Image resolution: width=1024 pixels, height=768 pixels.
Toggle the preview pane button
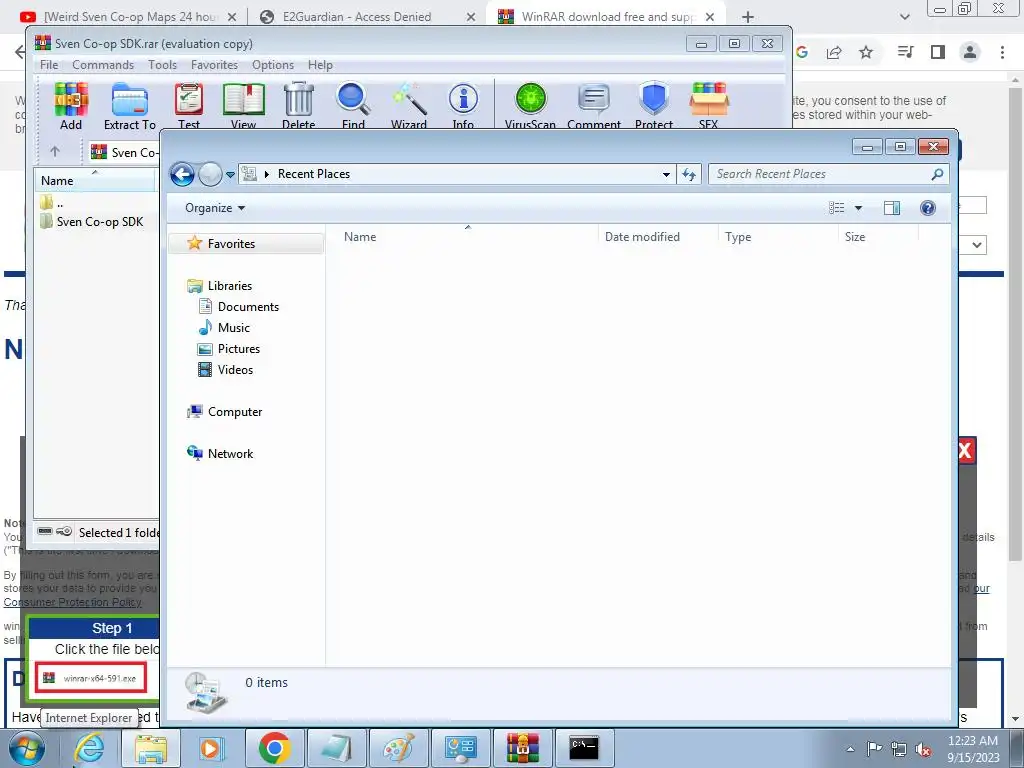pos(891,208)
